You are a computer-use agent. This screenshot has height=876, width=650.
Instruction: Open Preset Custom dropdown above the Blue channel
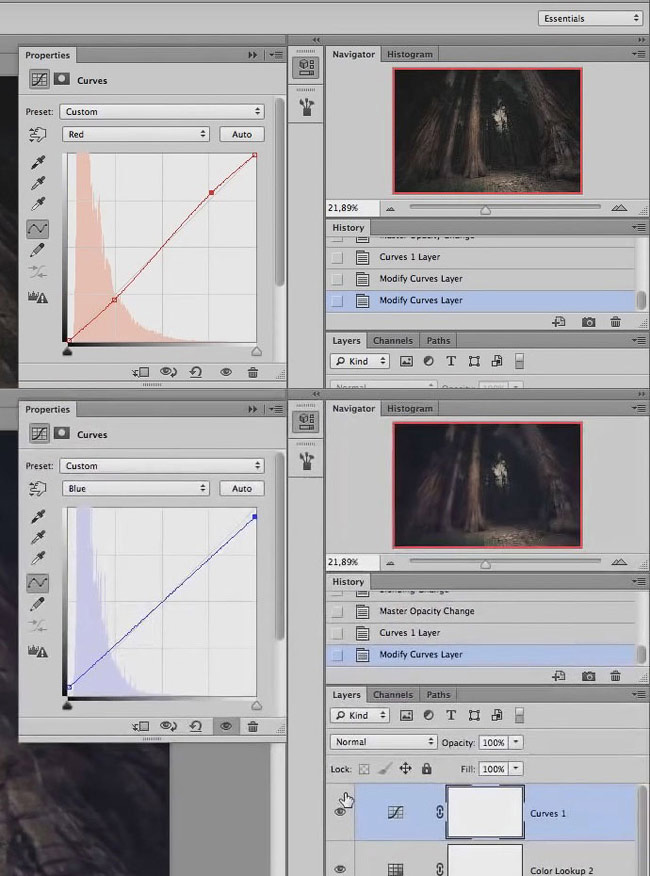162,465
